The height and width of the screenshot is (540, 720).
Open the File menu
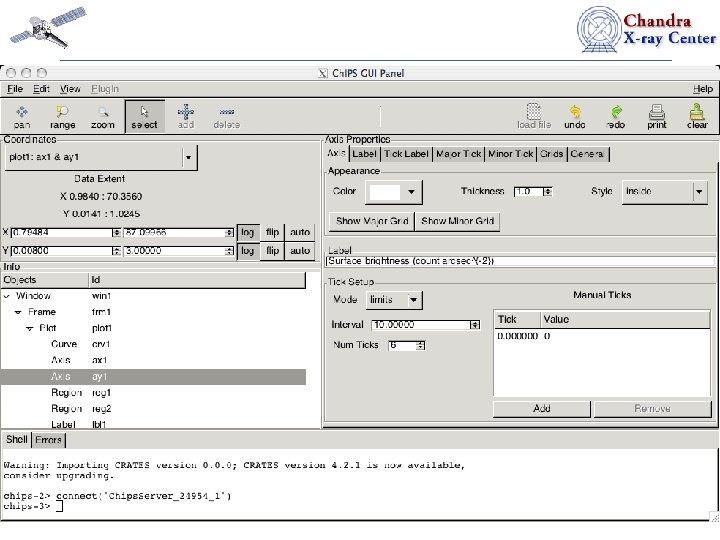15,89
